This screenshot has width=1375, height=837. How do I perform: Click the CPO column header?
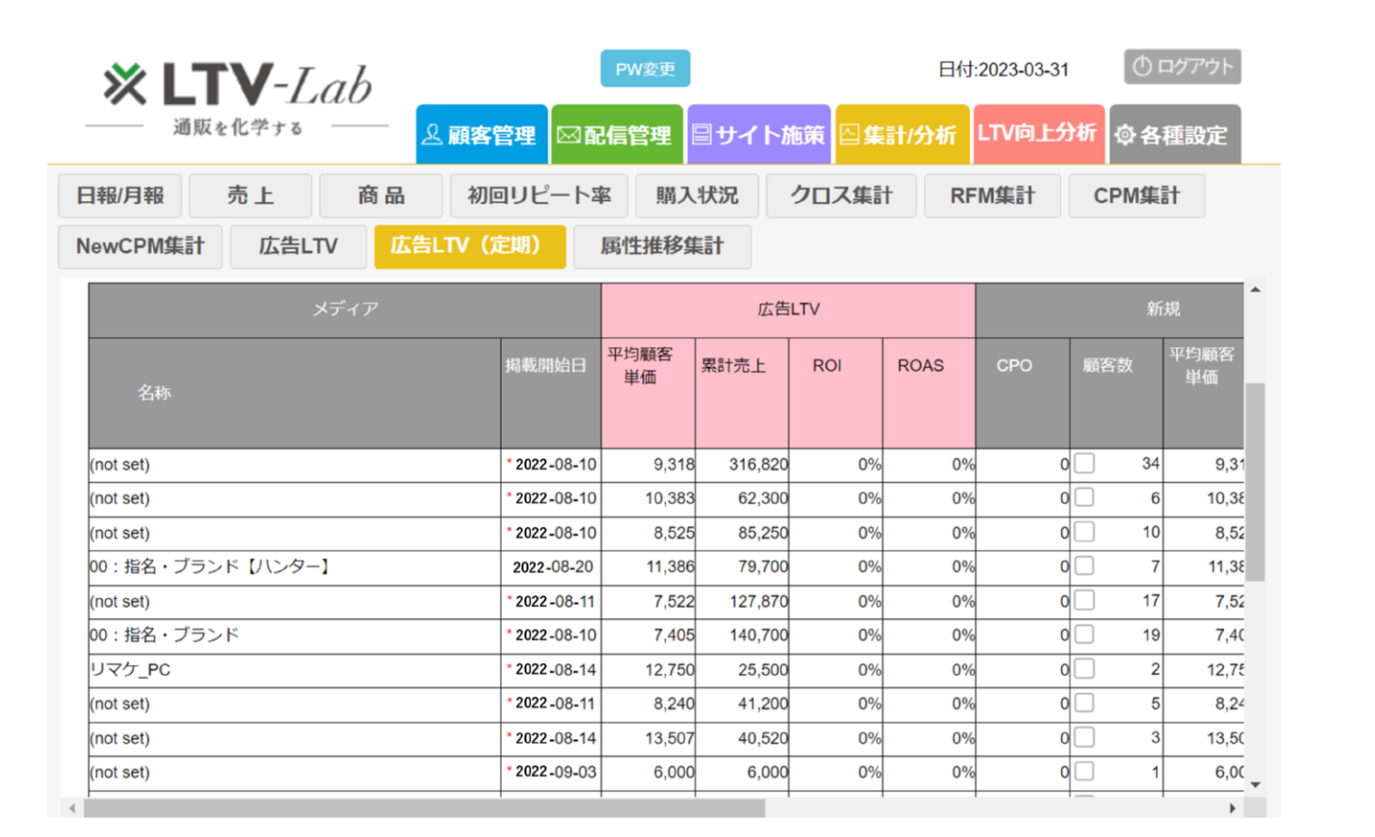pos(1023,393)
